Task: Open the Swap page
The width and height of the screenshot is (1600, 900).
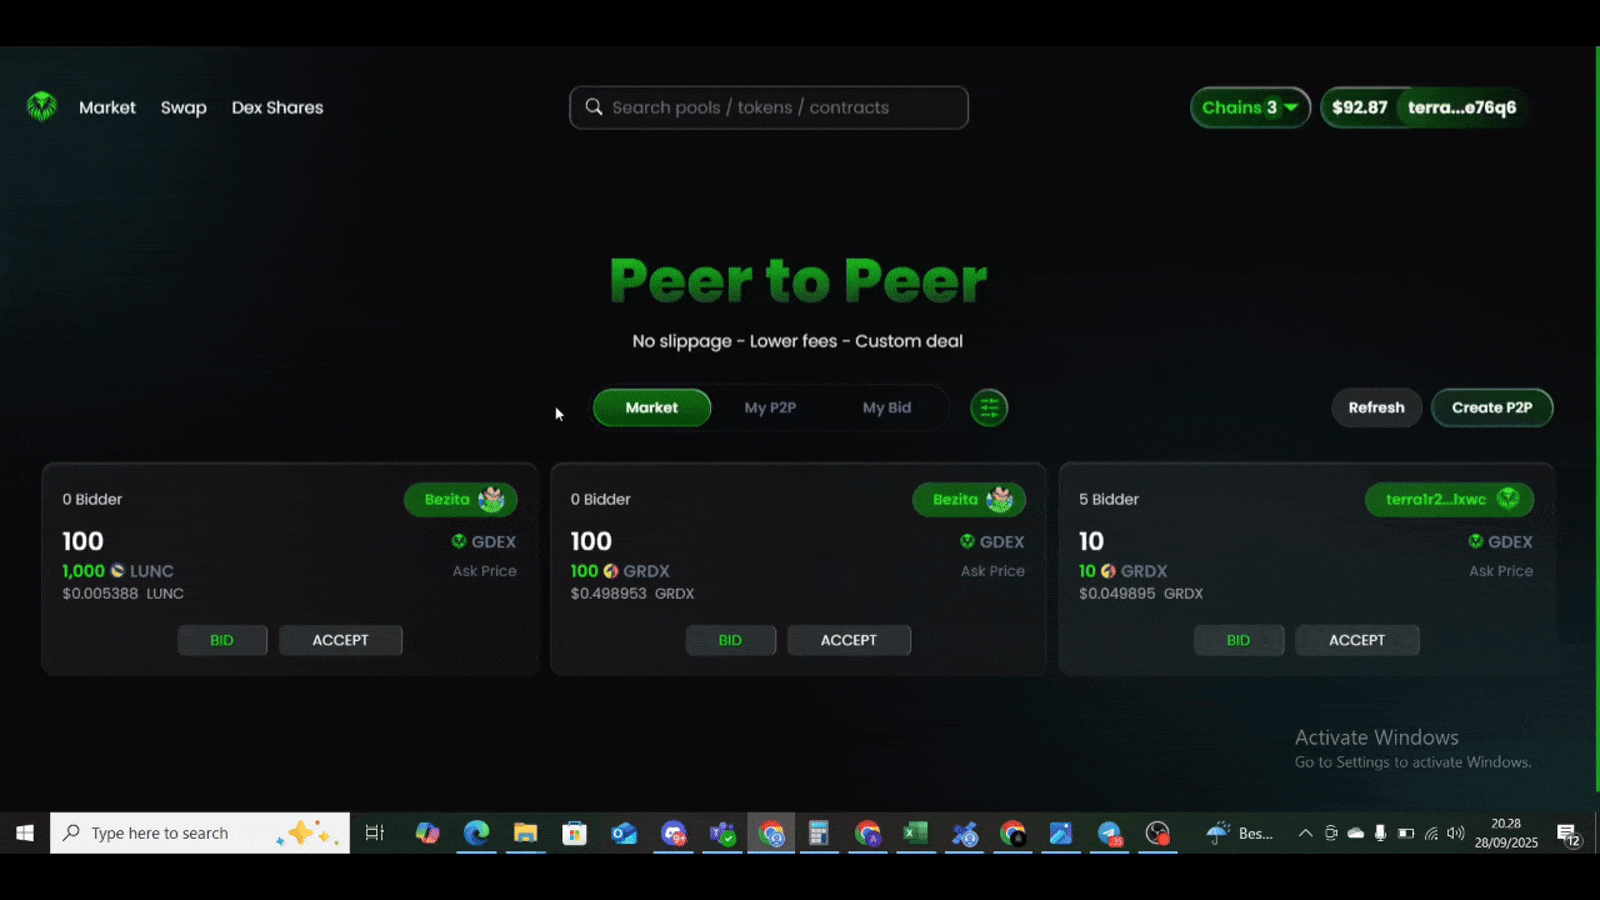Action: [183, 107]
